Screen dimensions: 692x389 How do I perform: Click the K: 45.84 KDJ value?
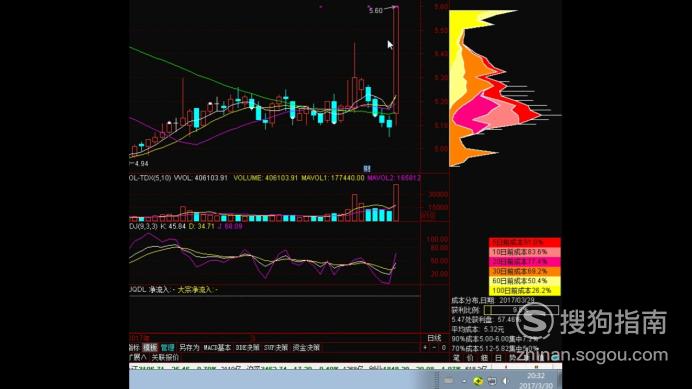click(x=173, y=227)
